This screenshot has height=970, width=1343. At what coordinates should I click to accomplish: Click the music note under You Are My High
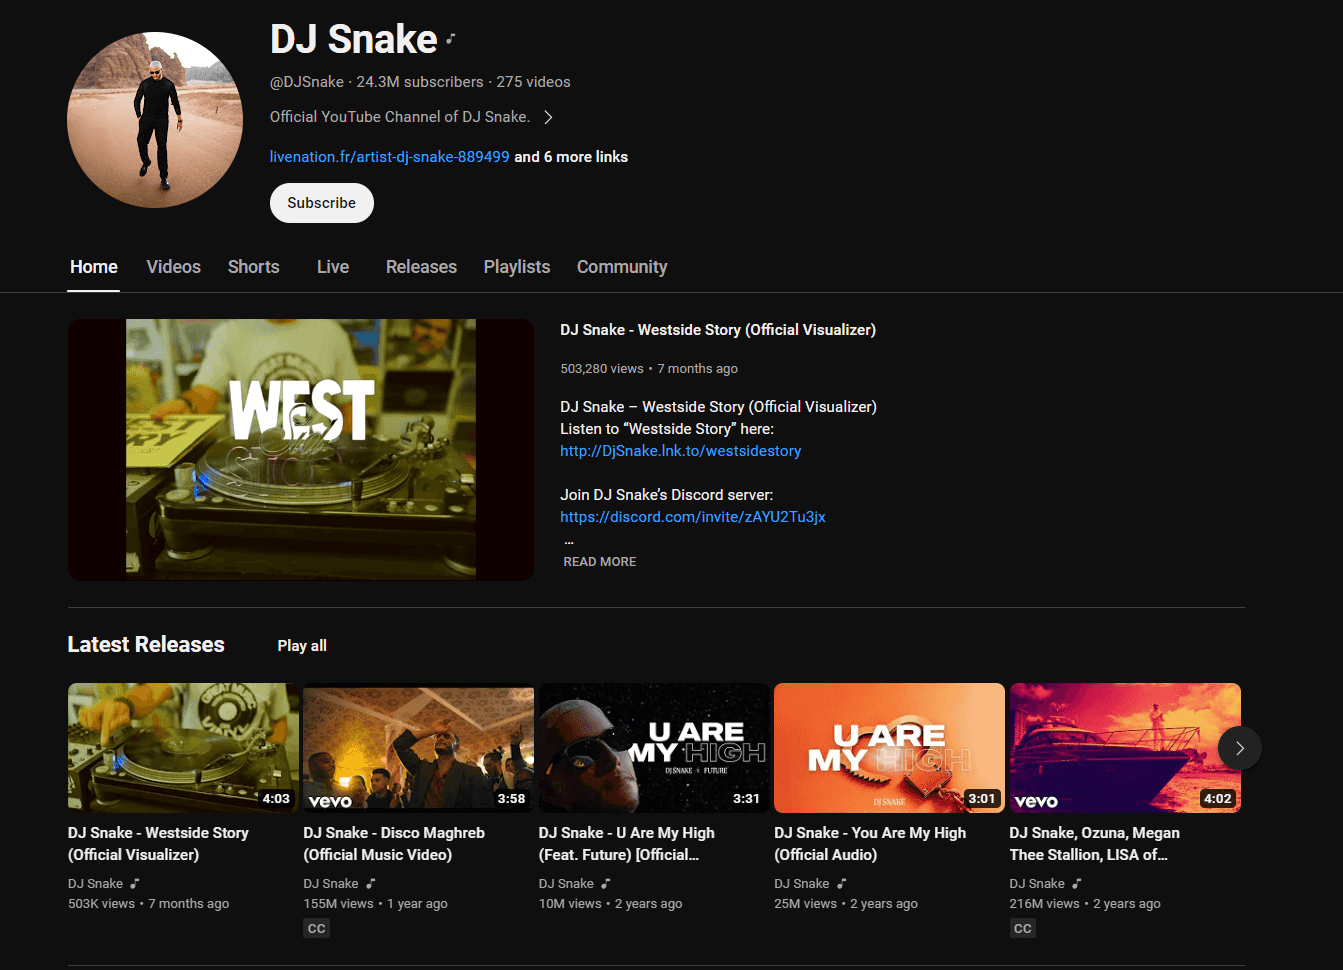coord(842,883)
